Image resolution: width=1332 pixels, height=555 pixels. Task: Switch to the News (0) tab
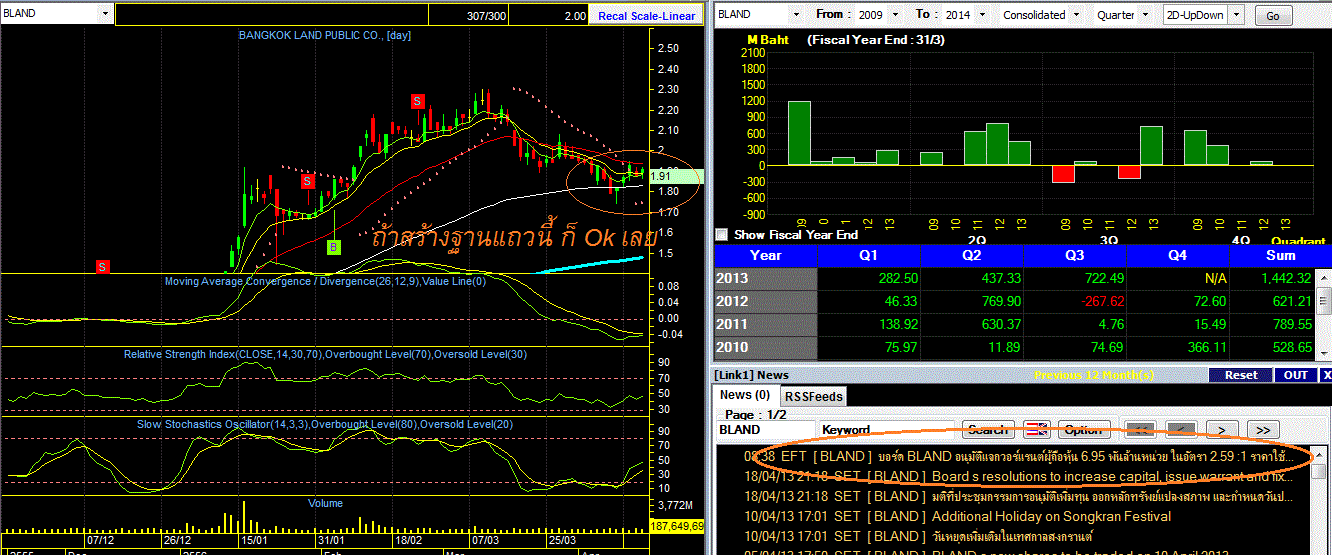(x=746, y=395)
